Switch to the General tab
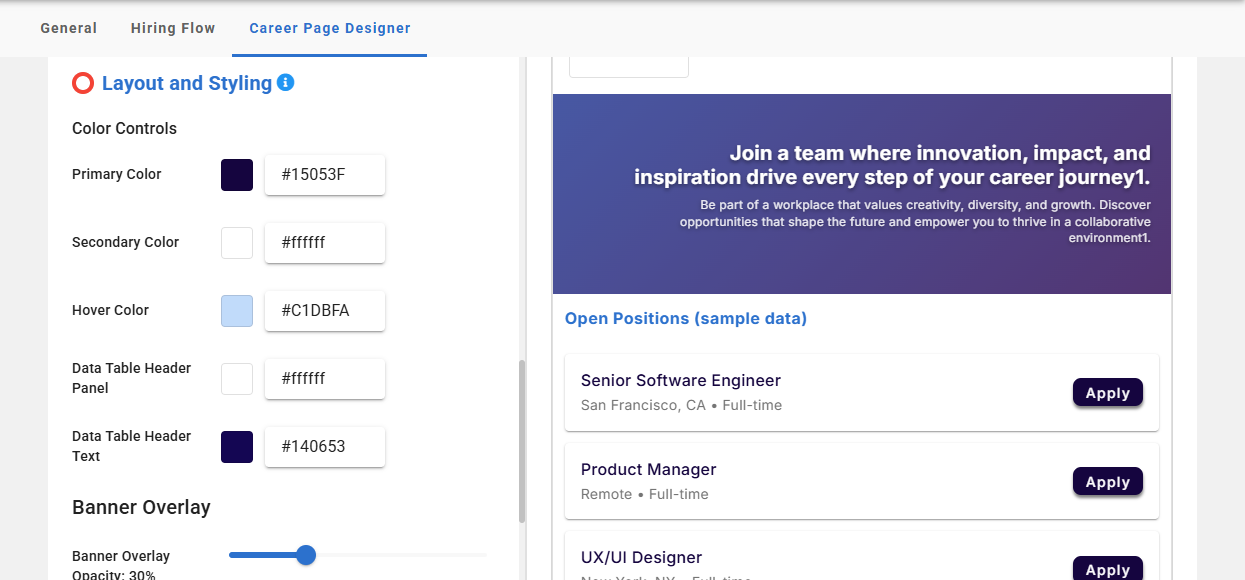The height and width of the screenshot is (580, 1245). (69, 28)
